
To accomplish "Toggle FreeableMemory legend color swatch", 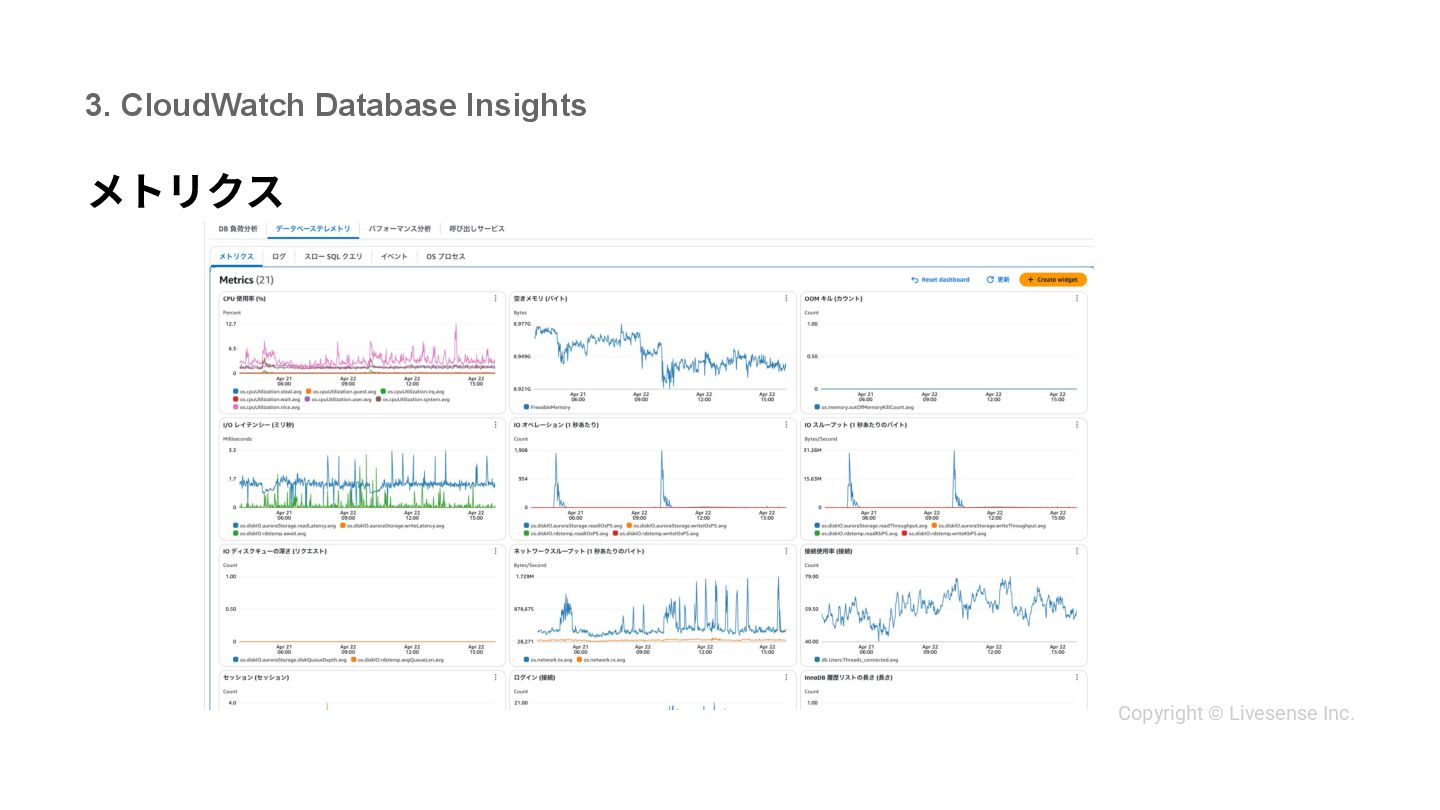I will pos(526,407).
